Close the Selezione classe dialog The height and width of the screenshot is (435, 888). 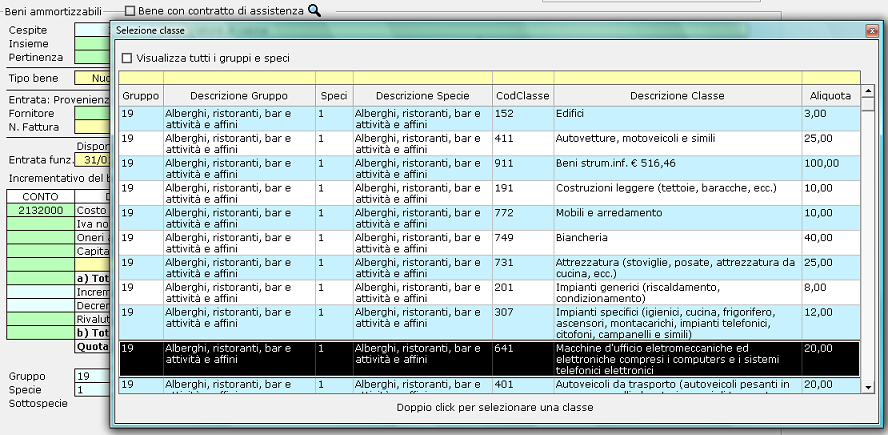[x=872, y=31]
